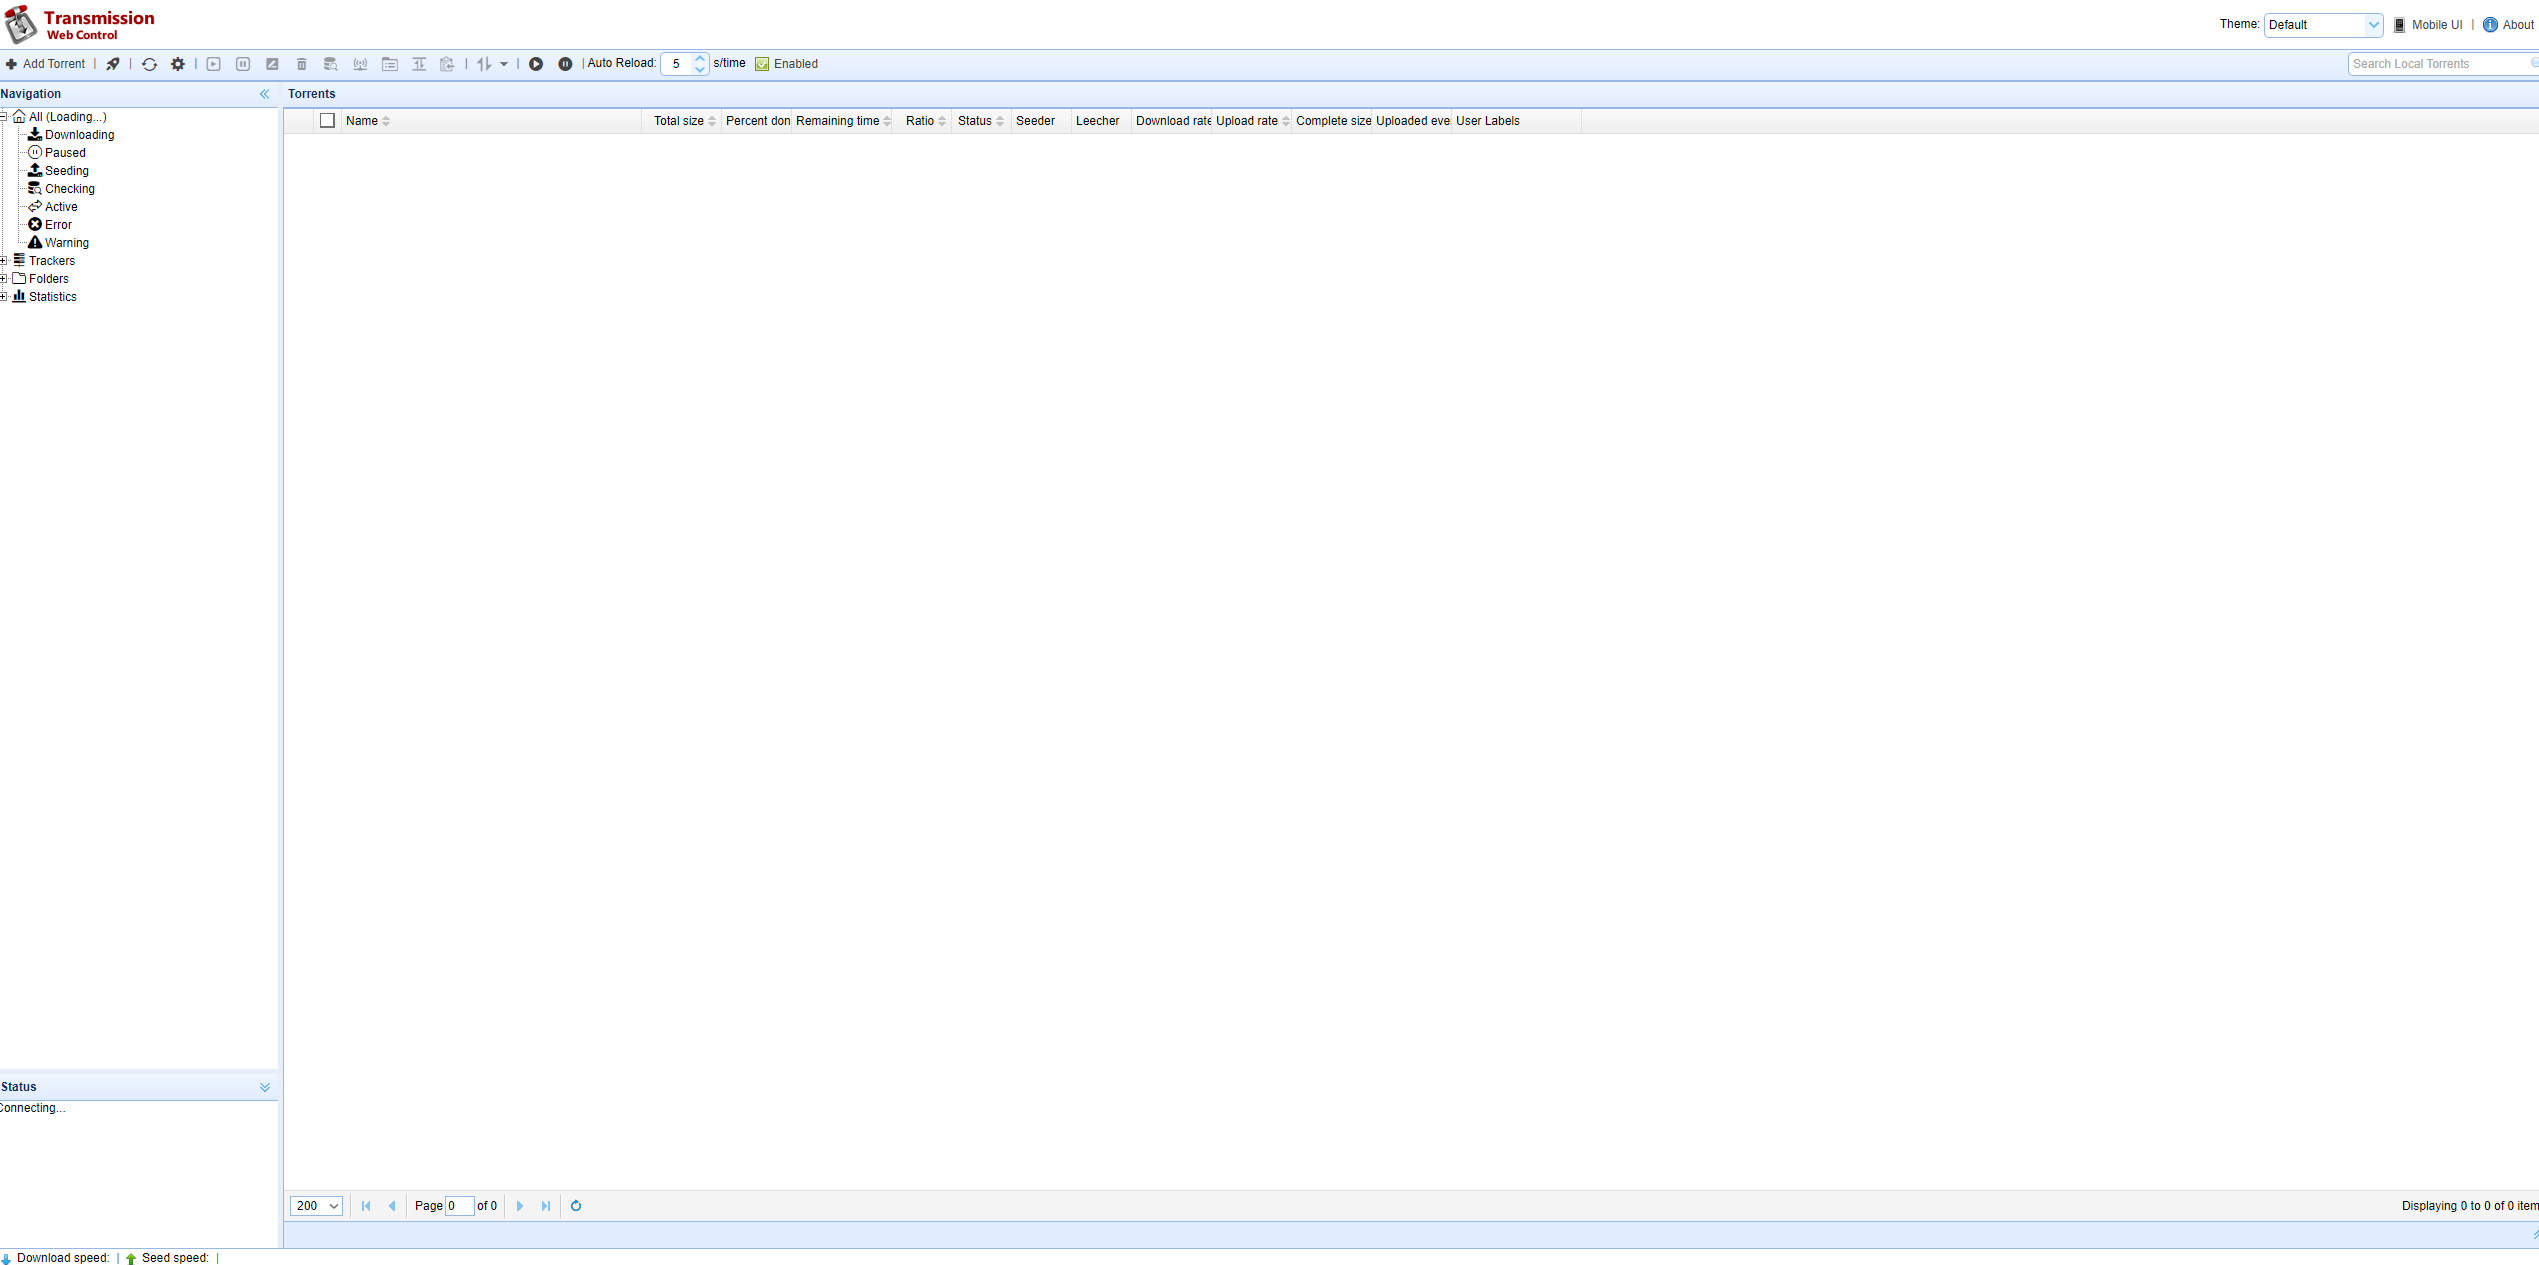2539x1265 pixels.
Task: Select Paused in navigation tree
Action: (65, 153)
